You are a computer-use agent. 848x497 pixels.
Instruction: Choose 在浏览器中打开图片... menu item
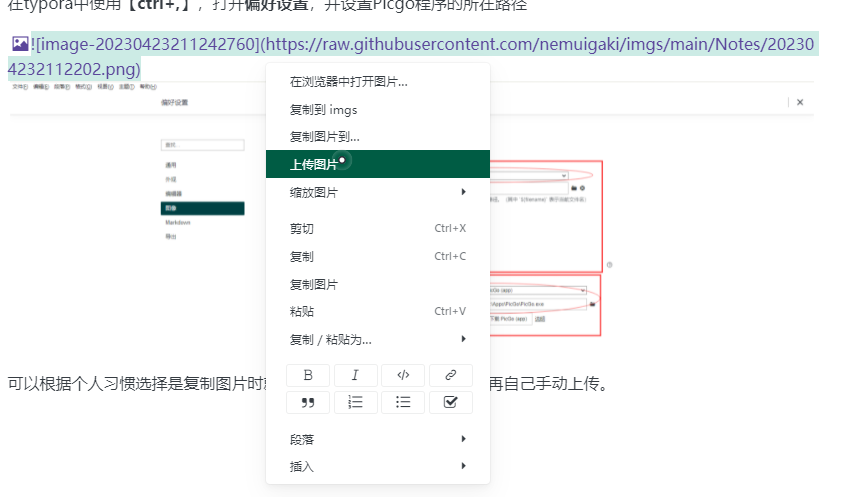click(x=348, y=82)
